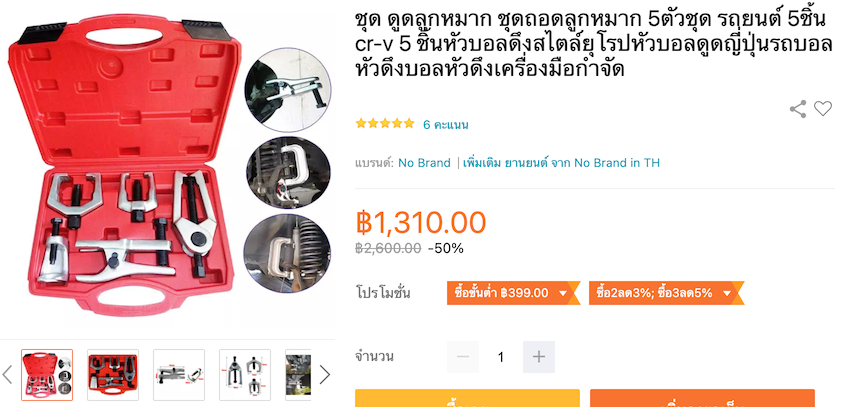This screenshot has height=407, width=846.
Task: View the 6 ratings link
Action: [445, 125]
